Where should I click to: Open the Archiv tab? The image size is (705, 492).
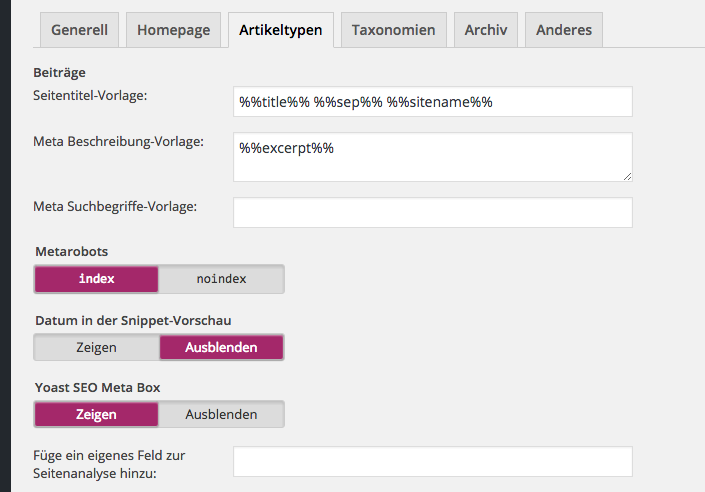point(485,30)
